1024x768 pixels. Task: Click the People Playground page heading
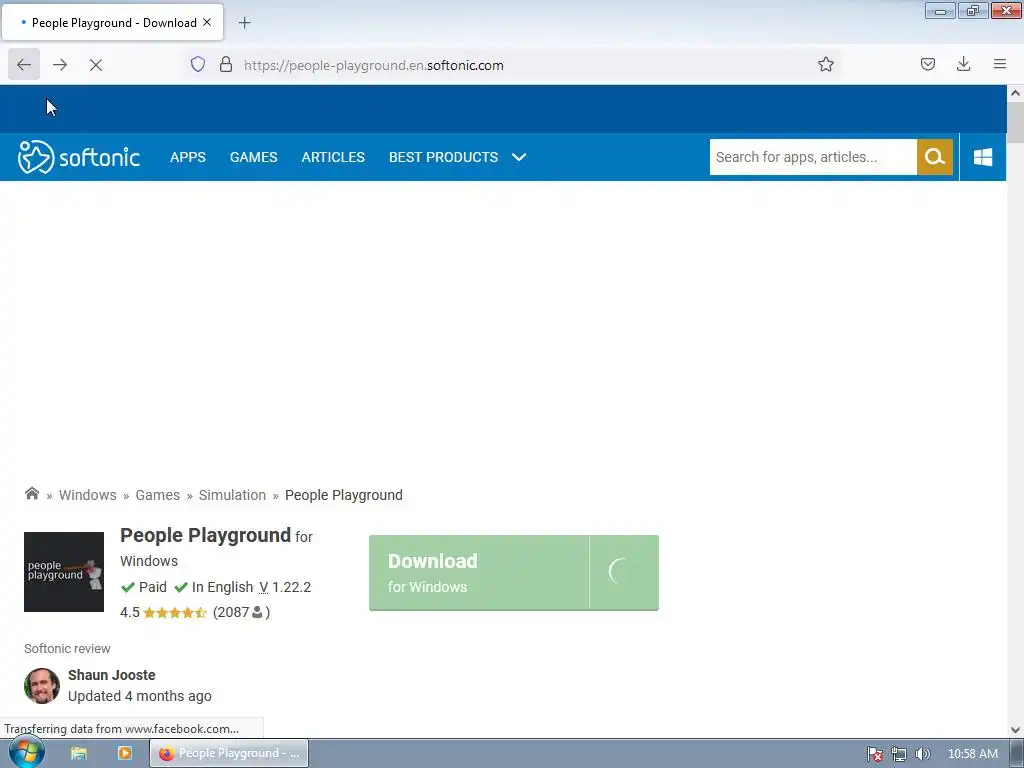coord(205,535)
